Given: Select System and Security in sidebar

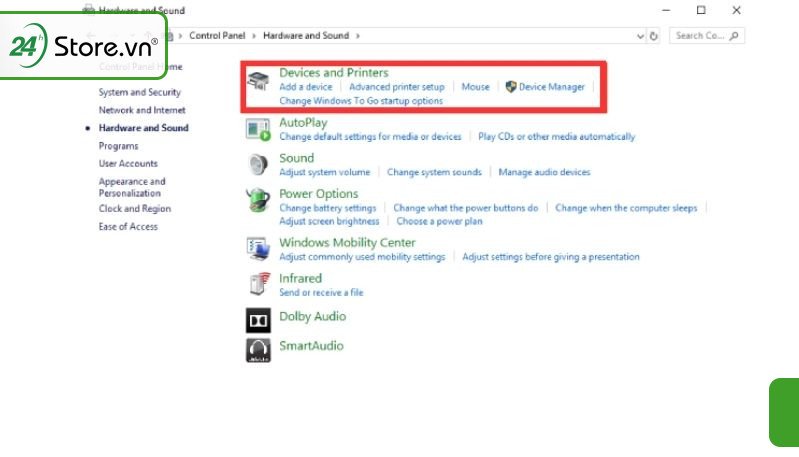Looking at the screenshot, I should point(139,92).
